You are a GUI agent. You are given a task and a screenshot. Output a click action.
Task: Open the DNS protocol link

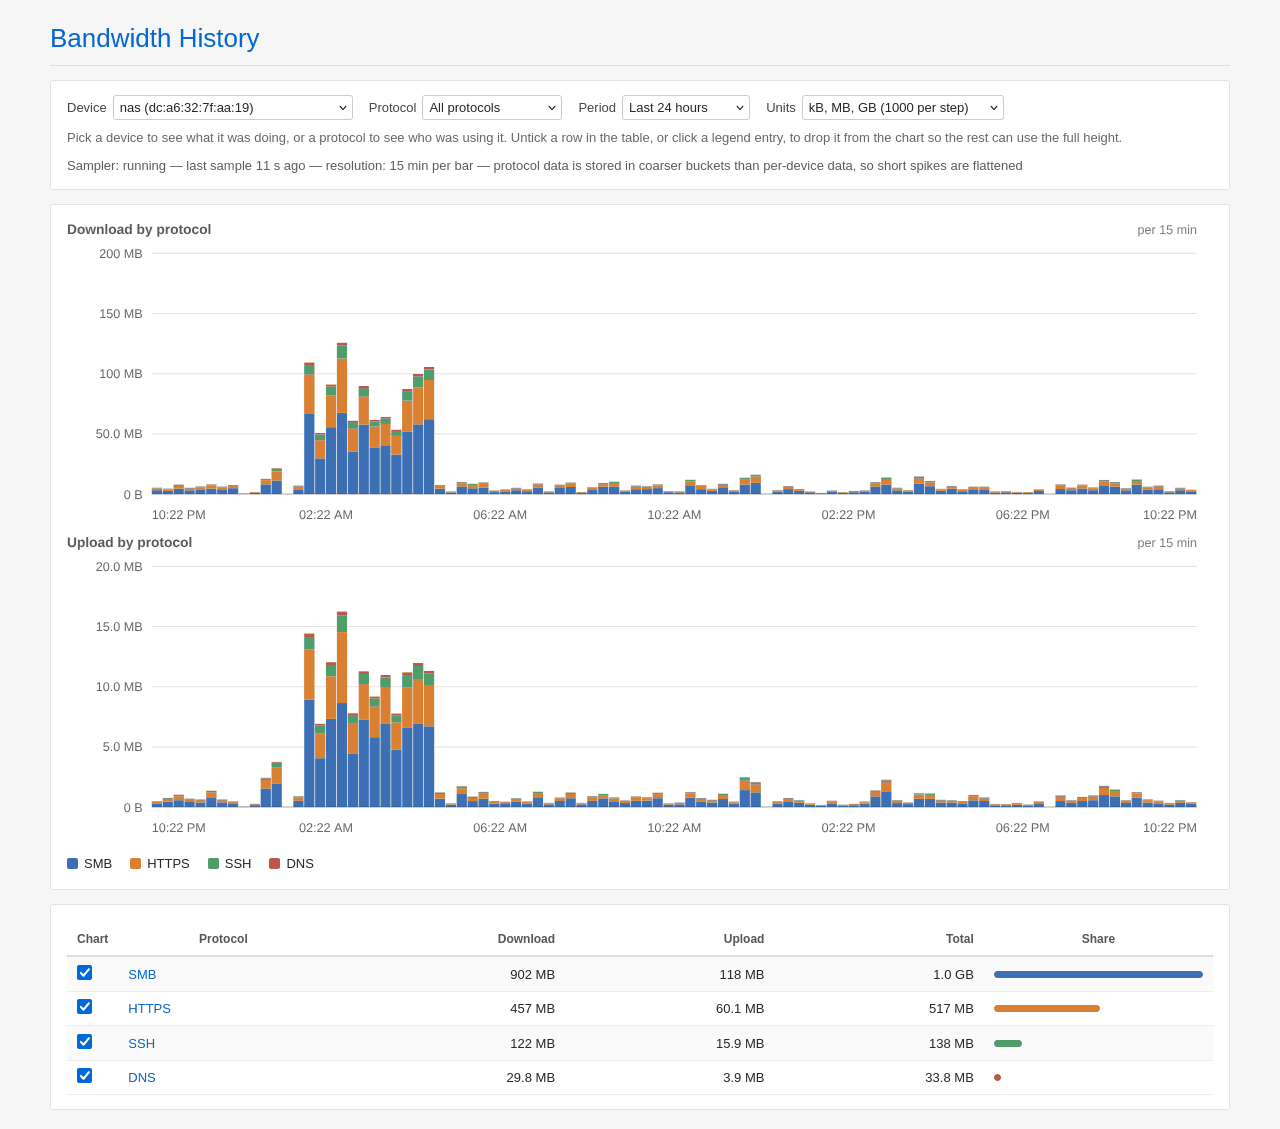142,1078
